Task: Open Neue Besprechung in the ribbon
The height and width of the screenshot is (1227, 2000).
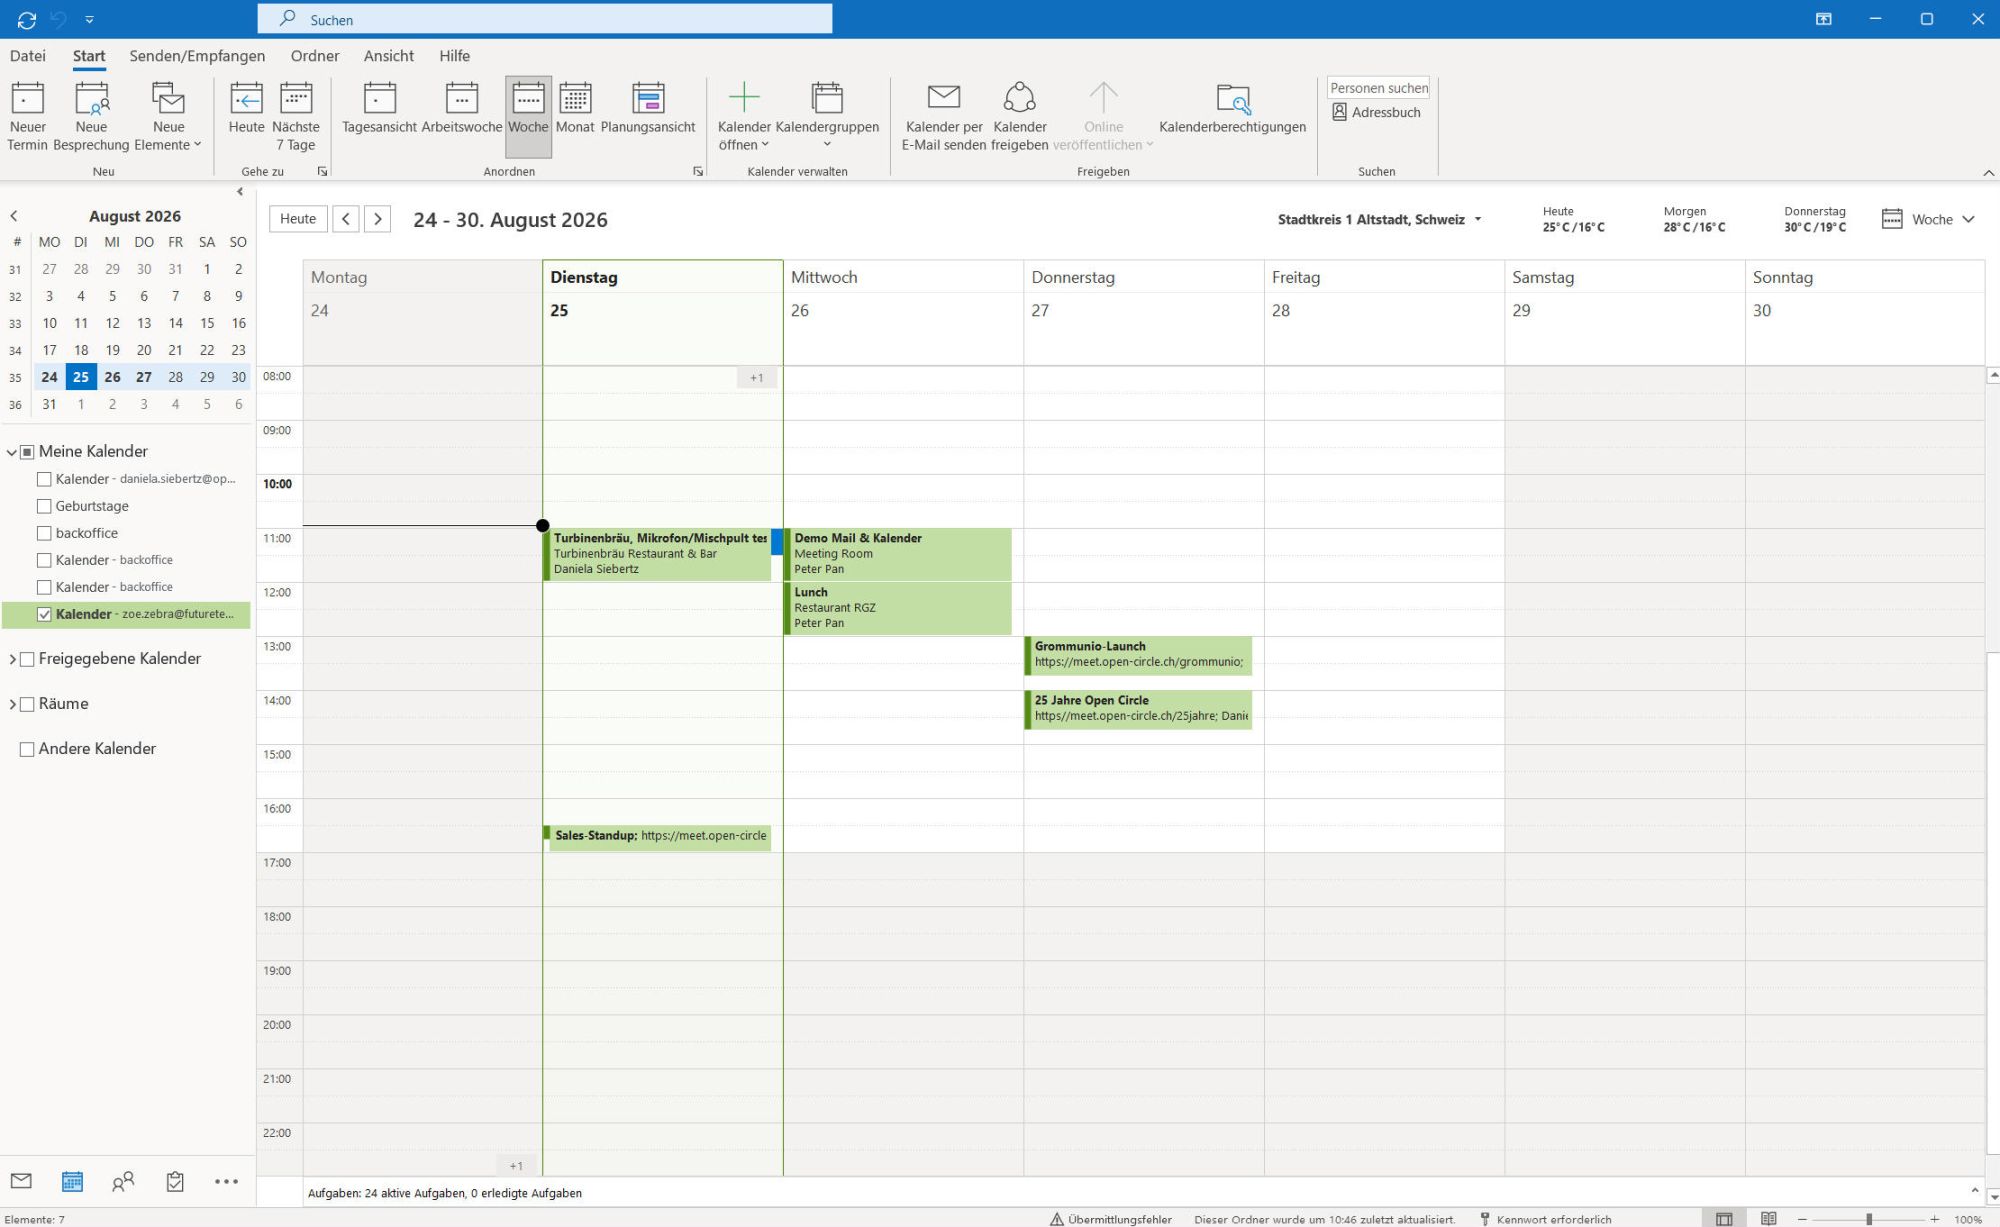Action: pos(91,116)
